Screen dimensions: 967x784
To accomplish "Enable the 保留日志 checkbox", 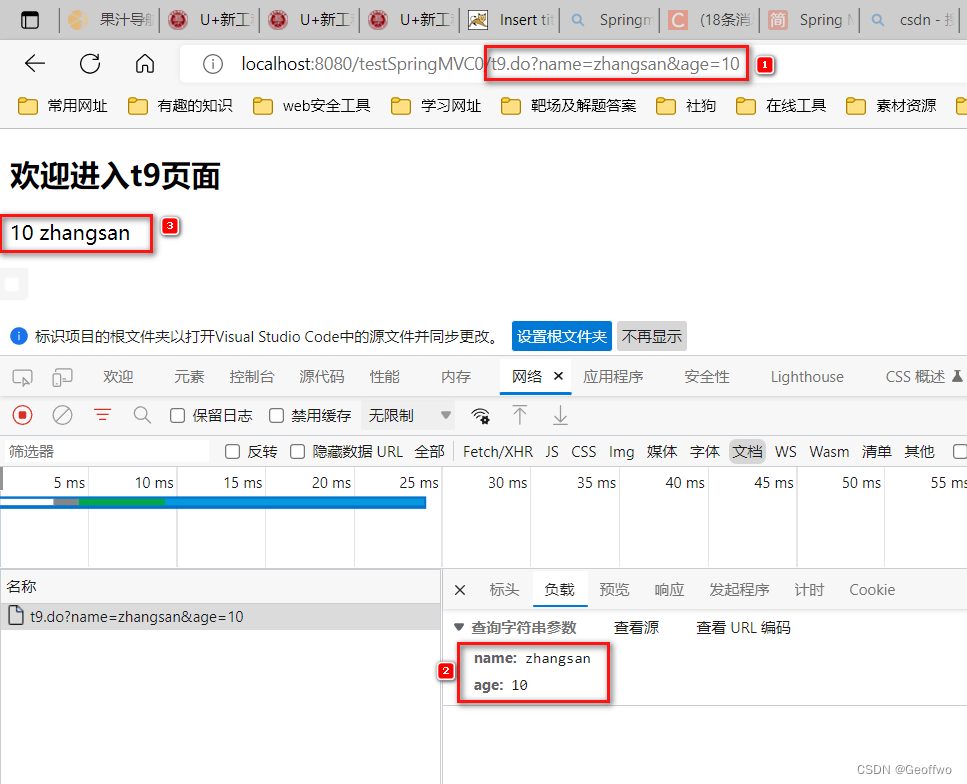I will coord(178,414).
